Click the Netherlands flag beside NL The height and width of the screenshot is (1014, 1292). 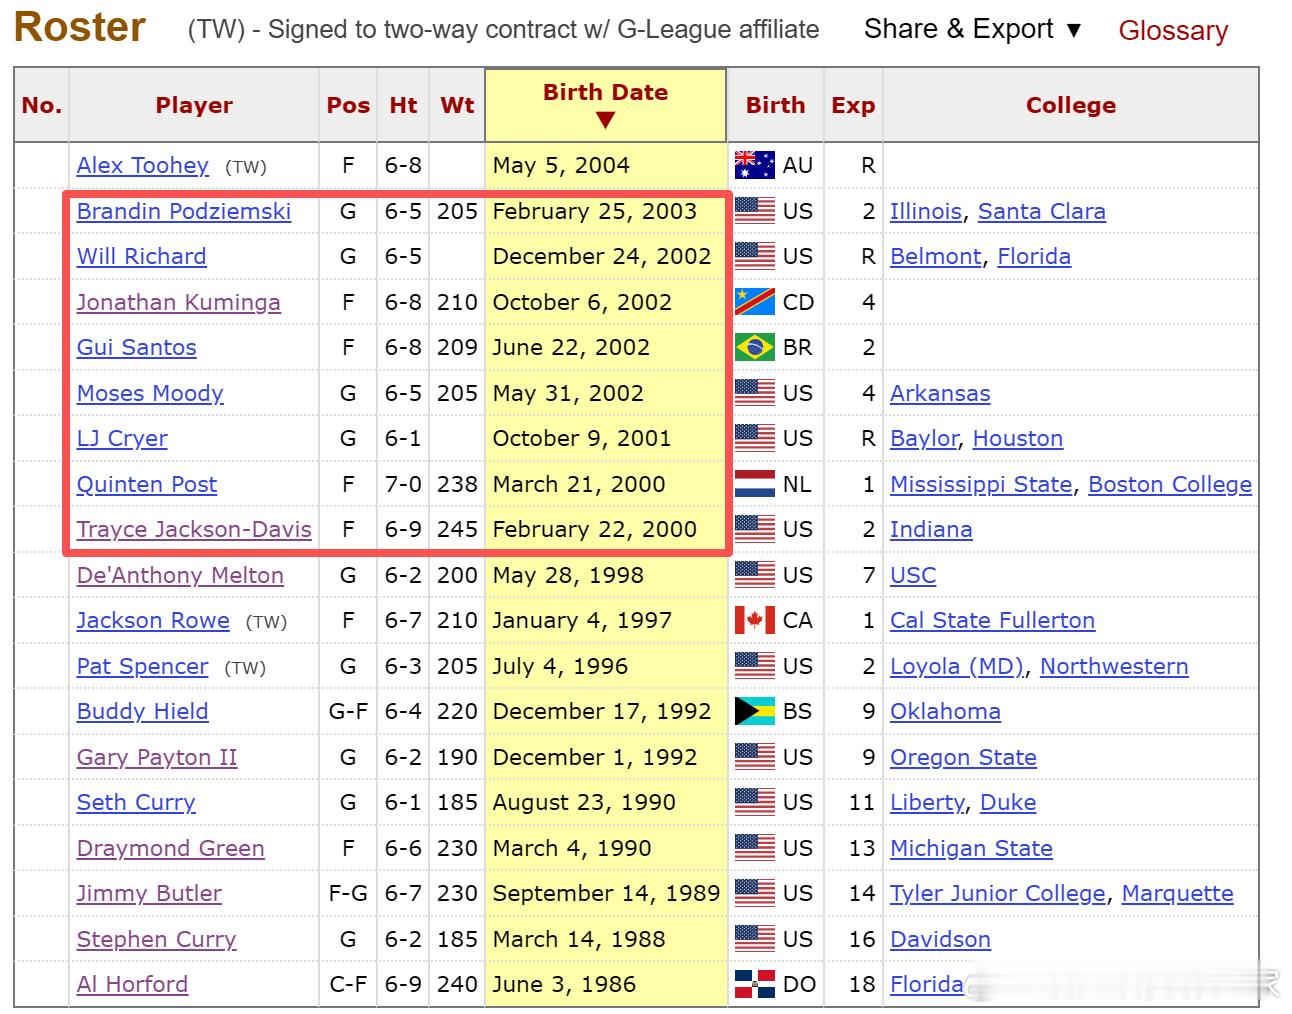754,484
